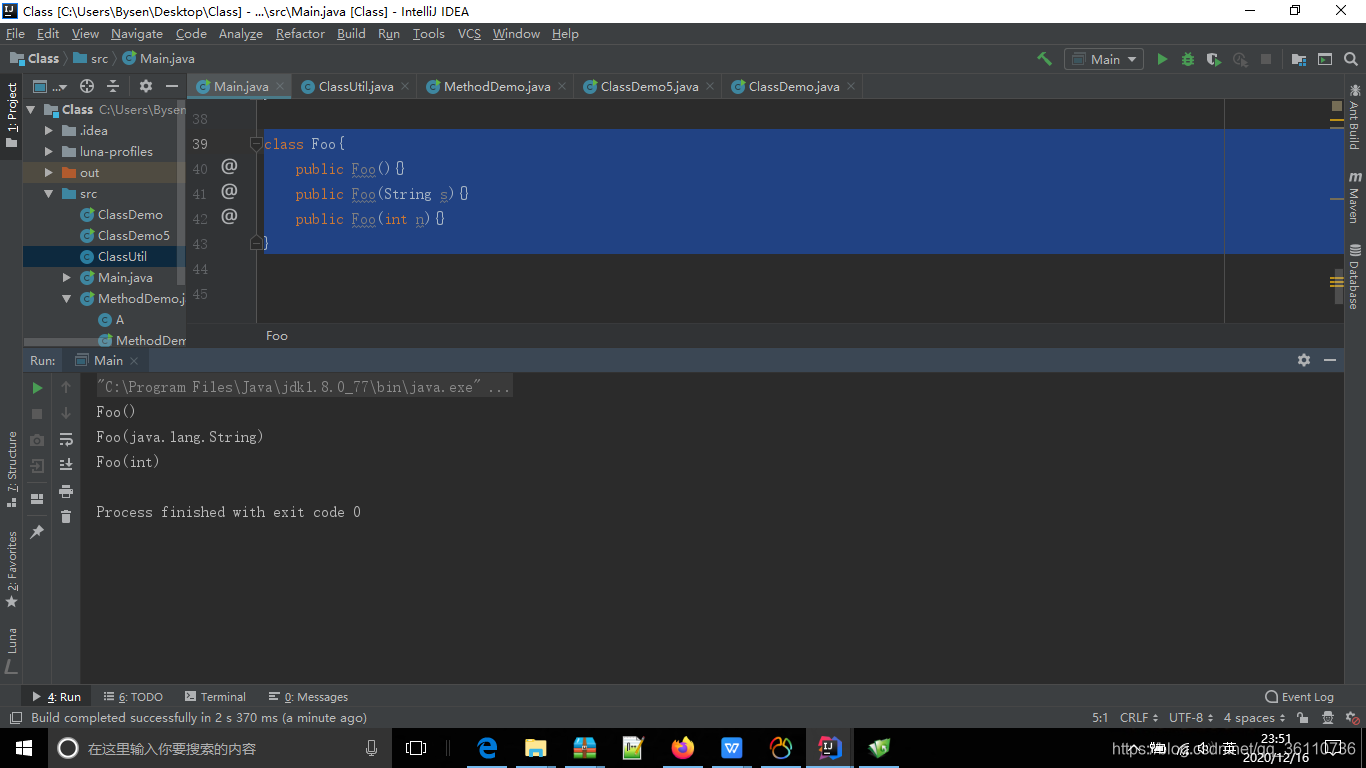Viewport: 1366px width, 768px height.
Task: Open the Event Log
Action: [x=1299, y=696]
